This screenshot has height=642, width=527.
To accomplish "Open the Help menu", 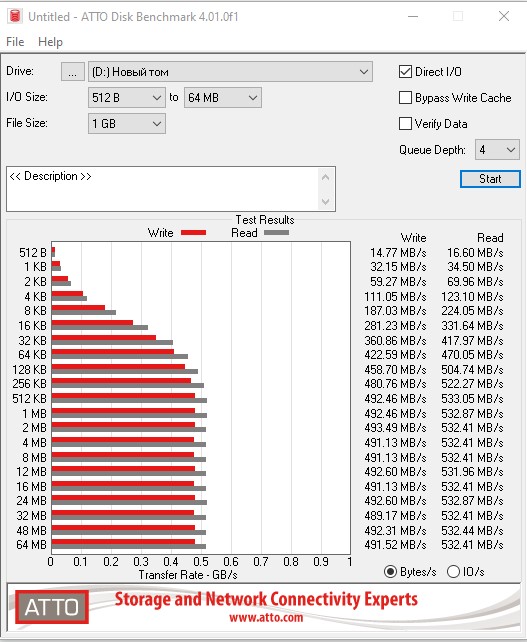I will pos(50,42).
